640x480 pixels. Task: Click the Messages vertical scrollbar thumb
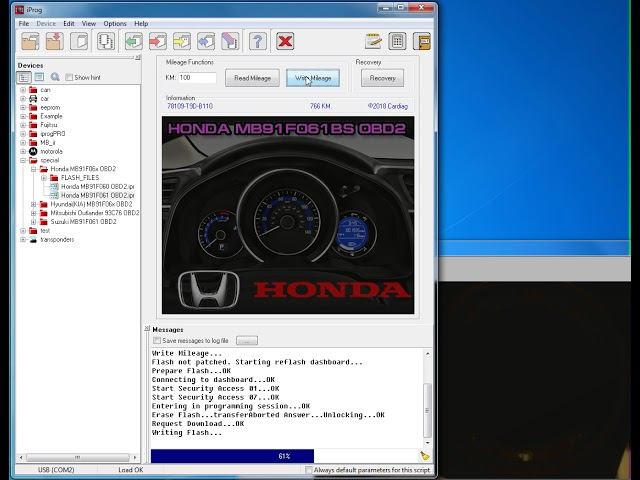(427, 410)
